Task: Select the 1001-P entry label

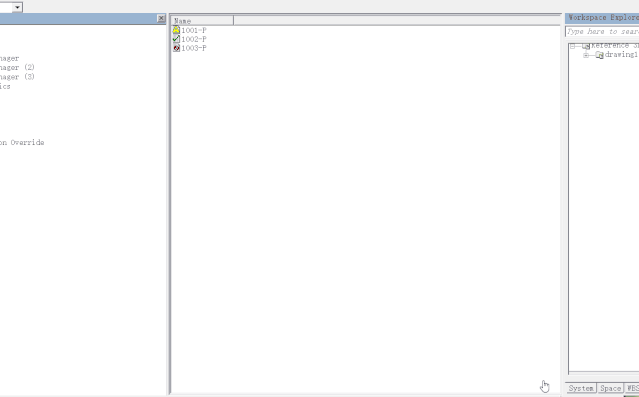Action: click(x=194, y=30)
